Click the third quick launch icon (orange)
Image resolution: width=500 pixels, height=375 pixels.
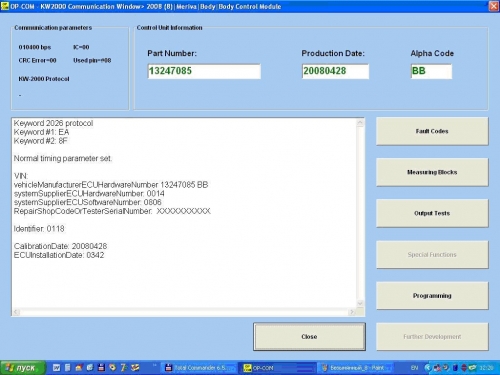click(79, 368)
